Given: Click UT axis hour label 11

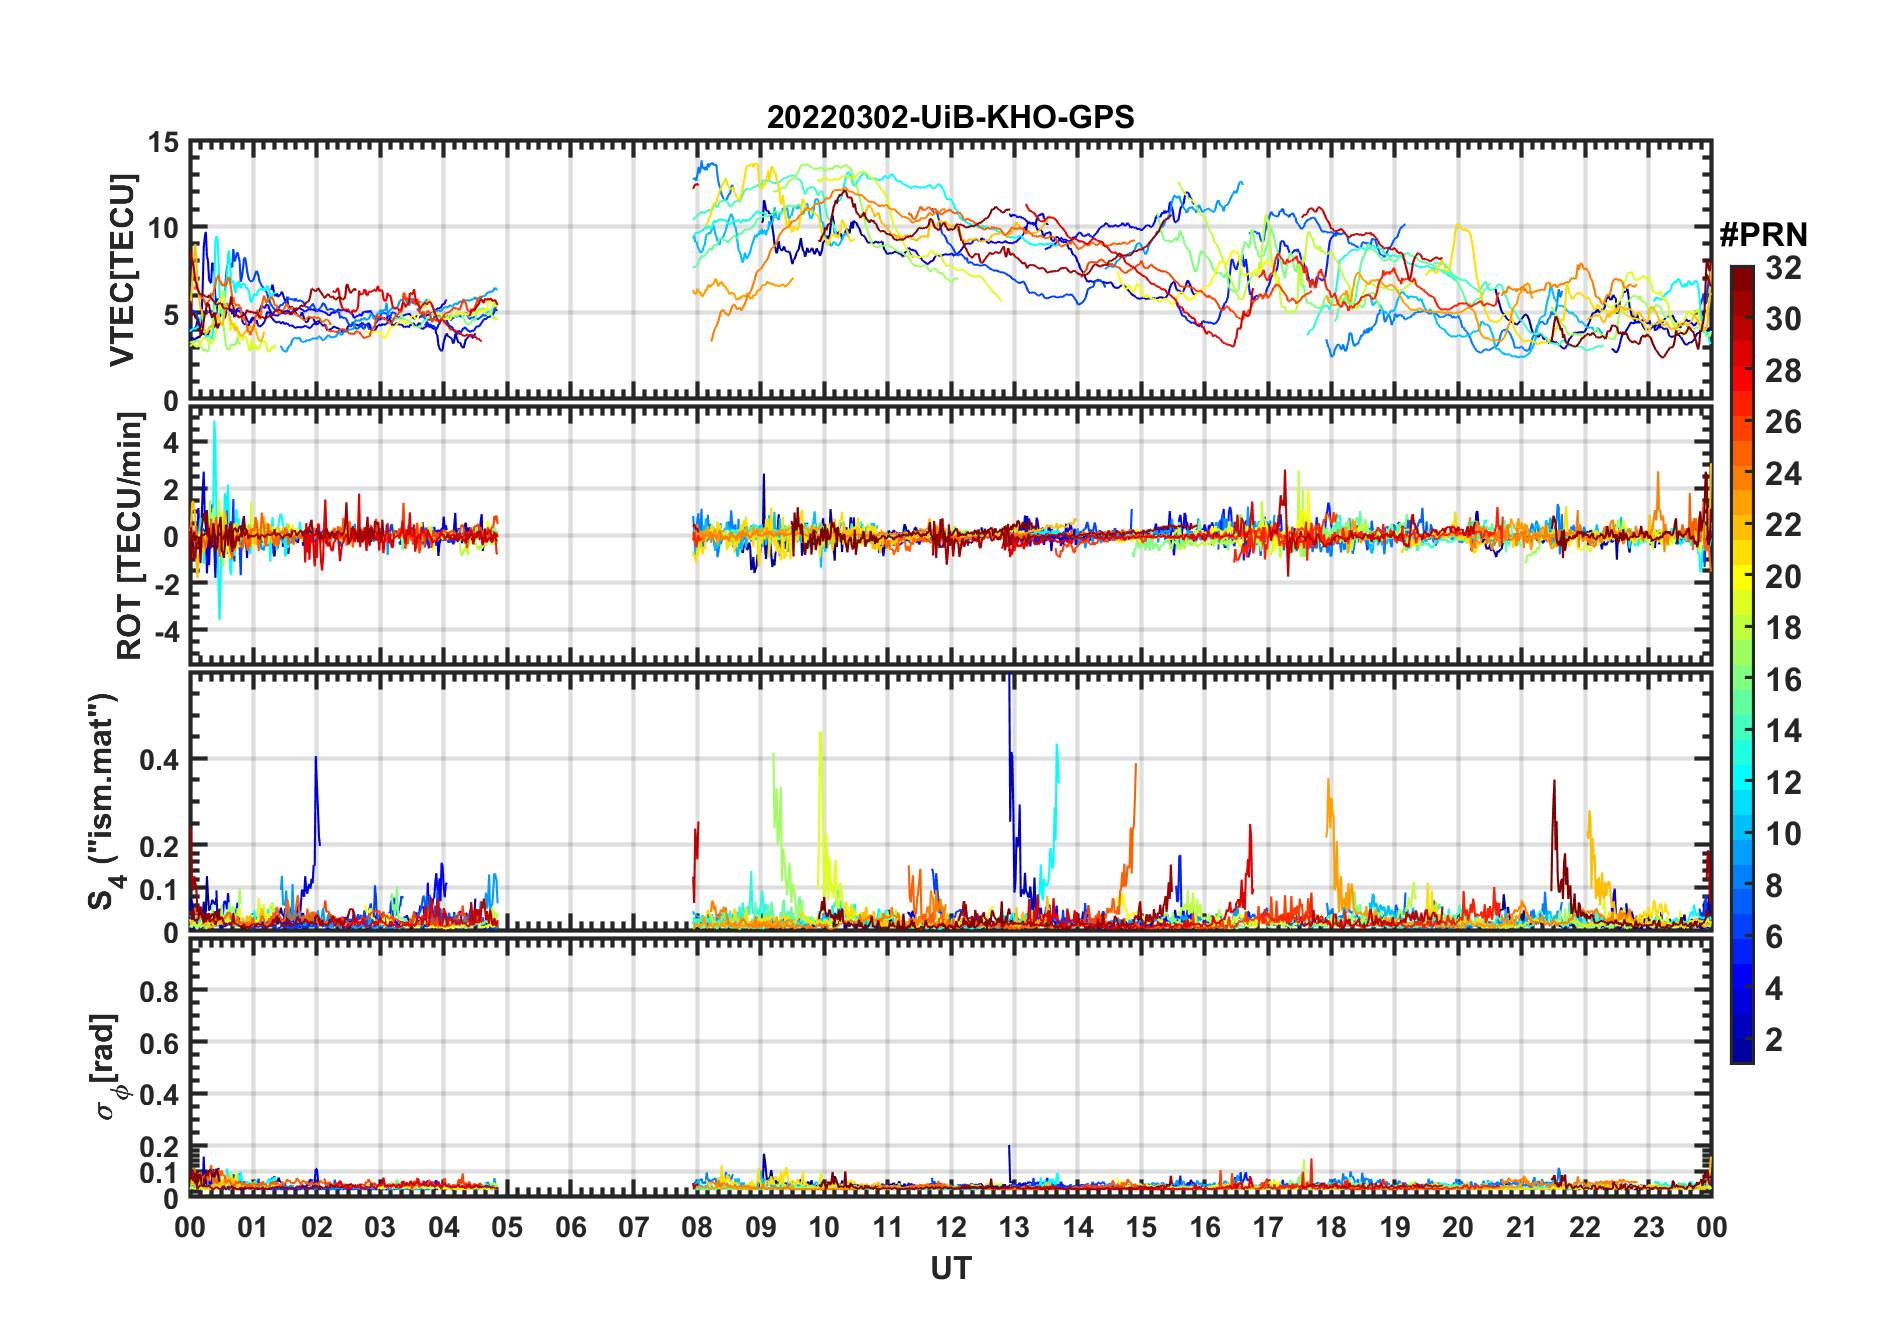Looking at the screenshot, I should coord(888,1227).
